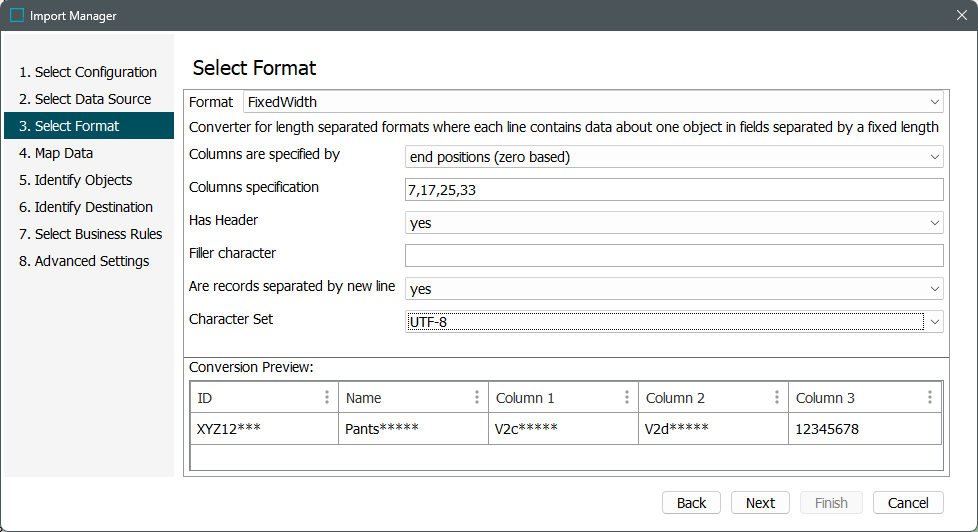Open the 'Columns are specified by' dropdown
The width and height of the screenshot is (978, 532).
point(934,157)
